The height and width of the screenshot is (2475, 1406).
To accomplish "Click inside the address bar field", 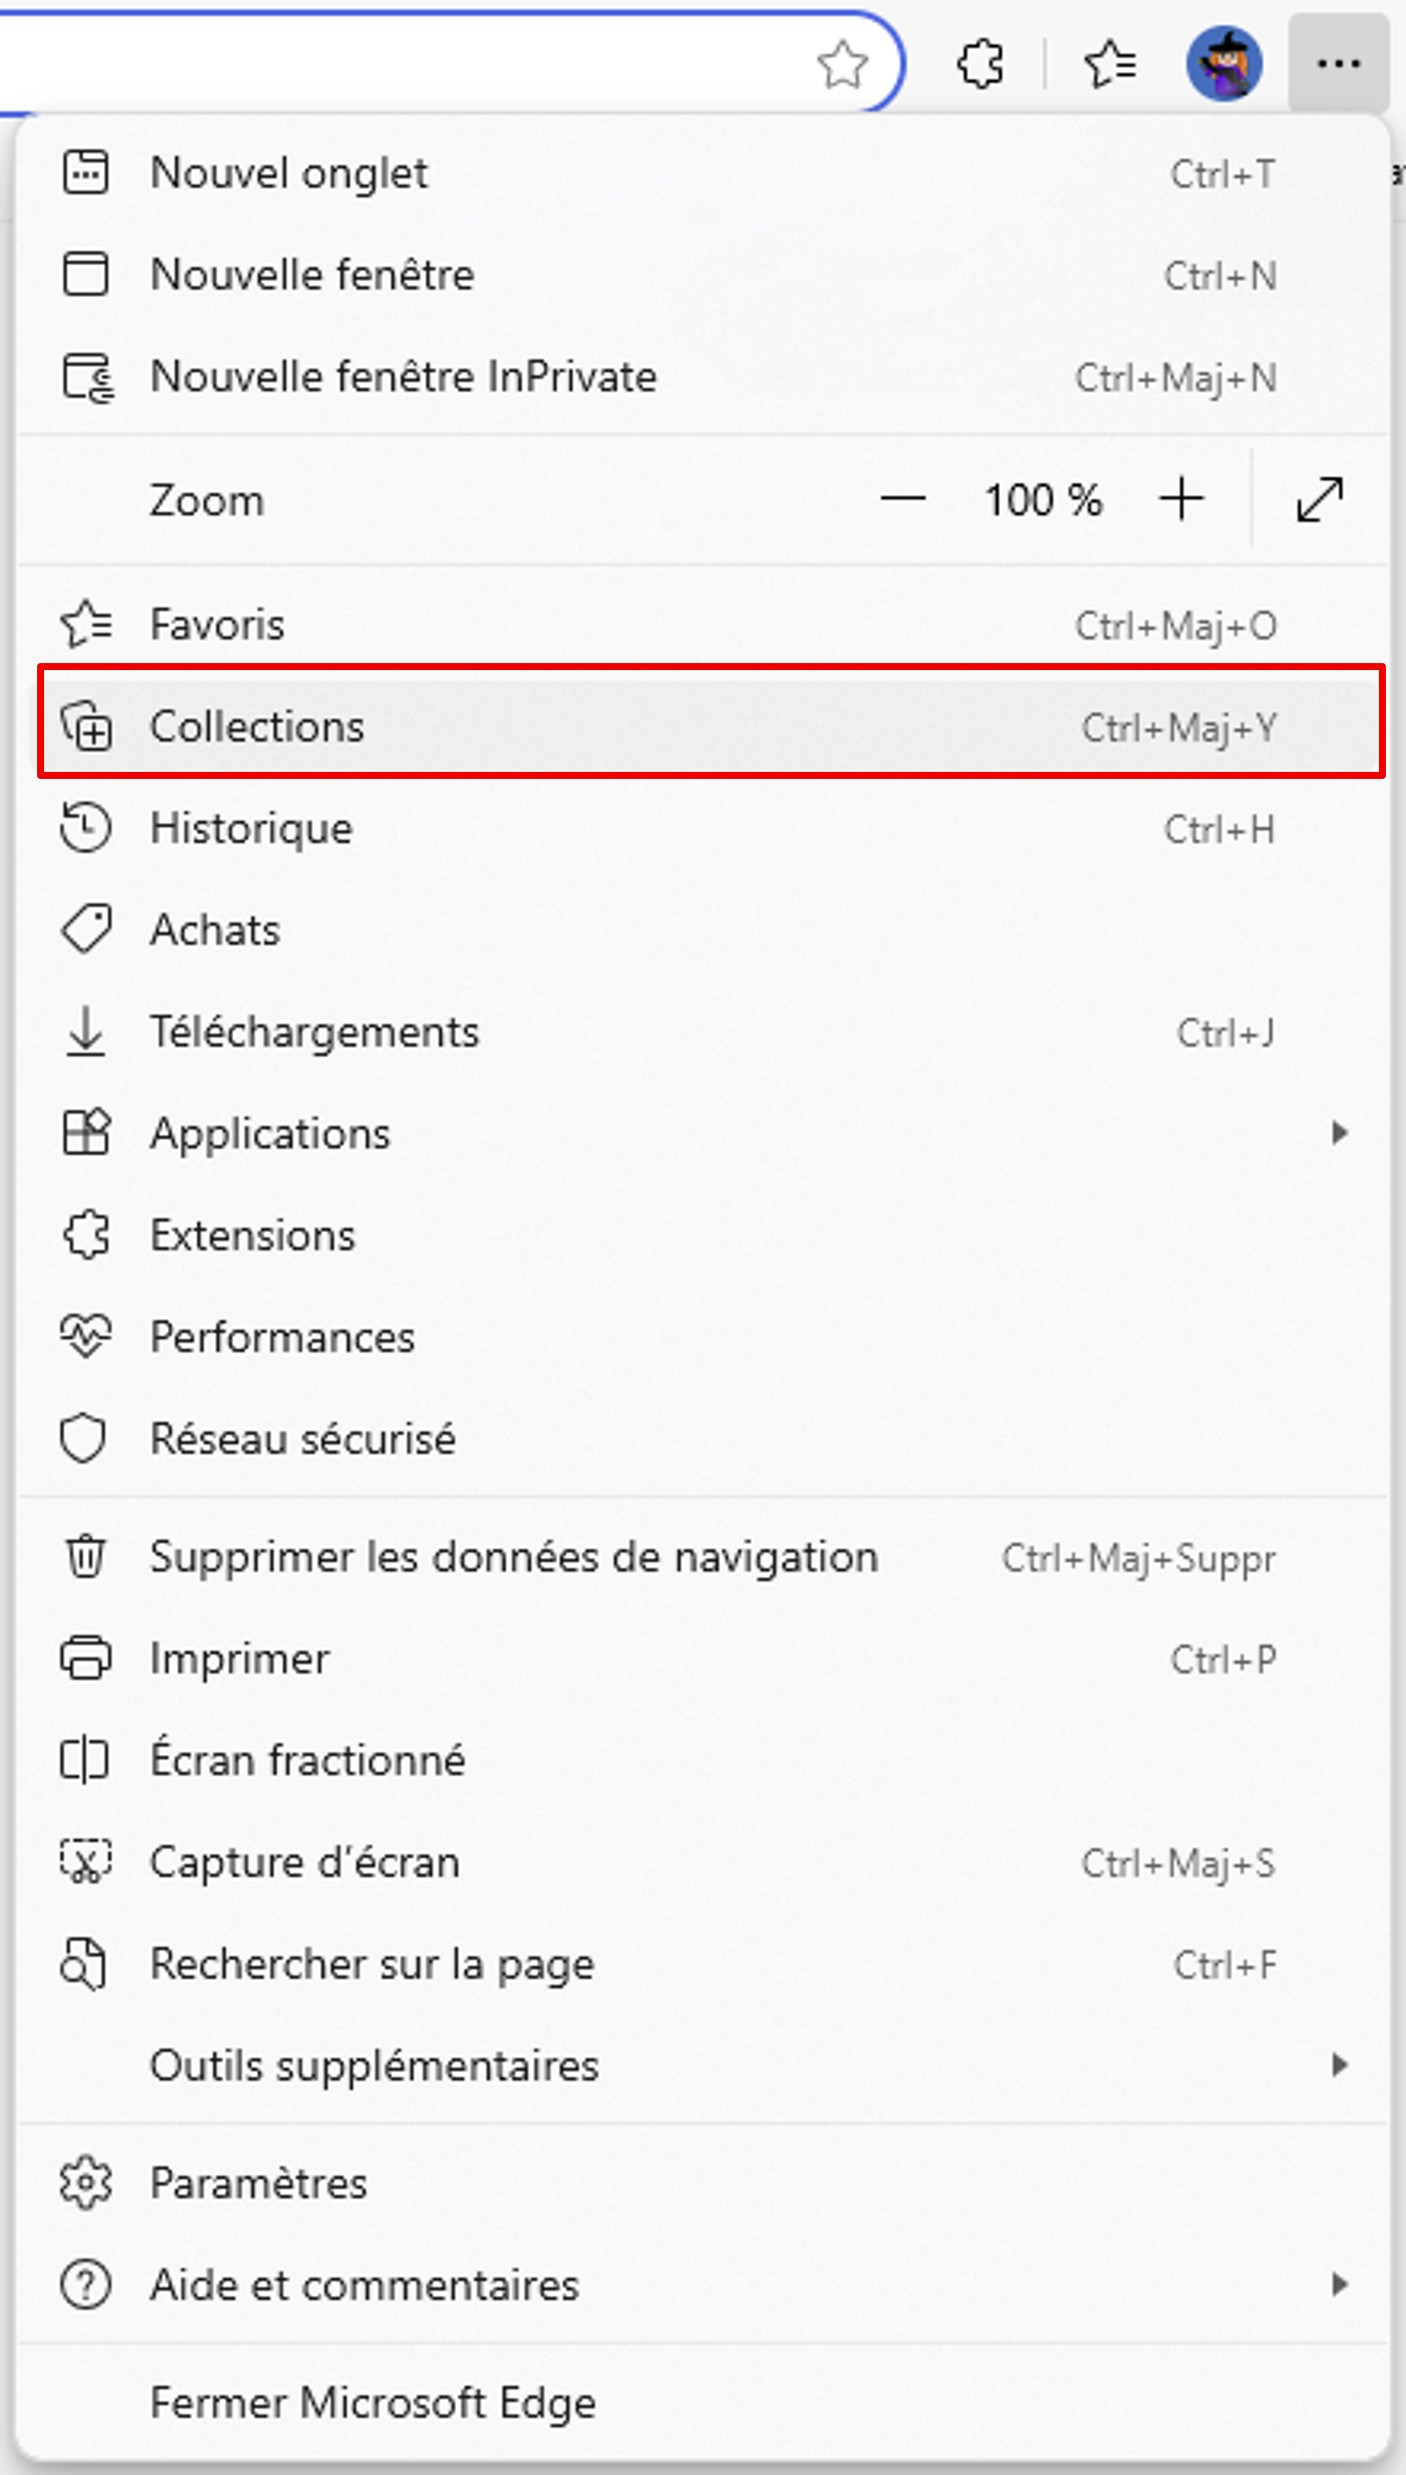I will (x=400, y=65).
